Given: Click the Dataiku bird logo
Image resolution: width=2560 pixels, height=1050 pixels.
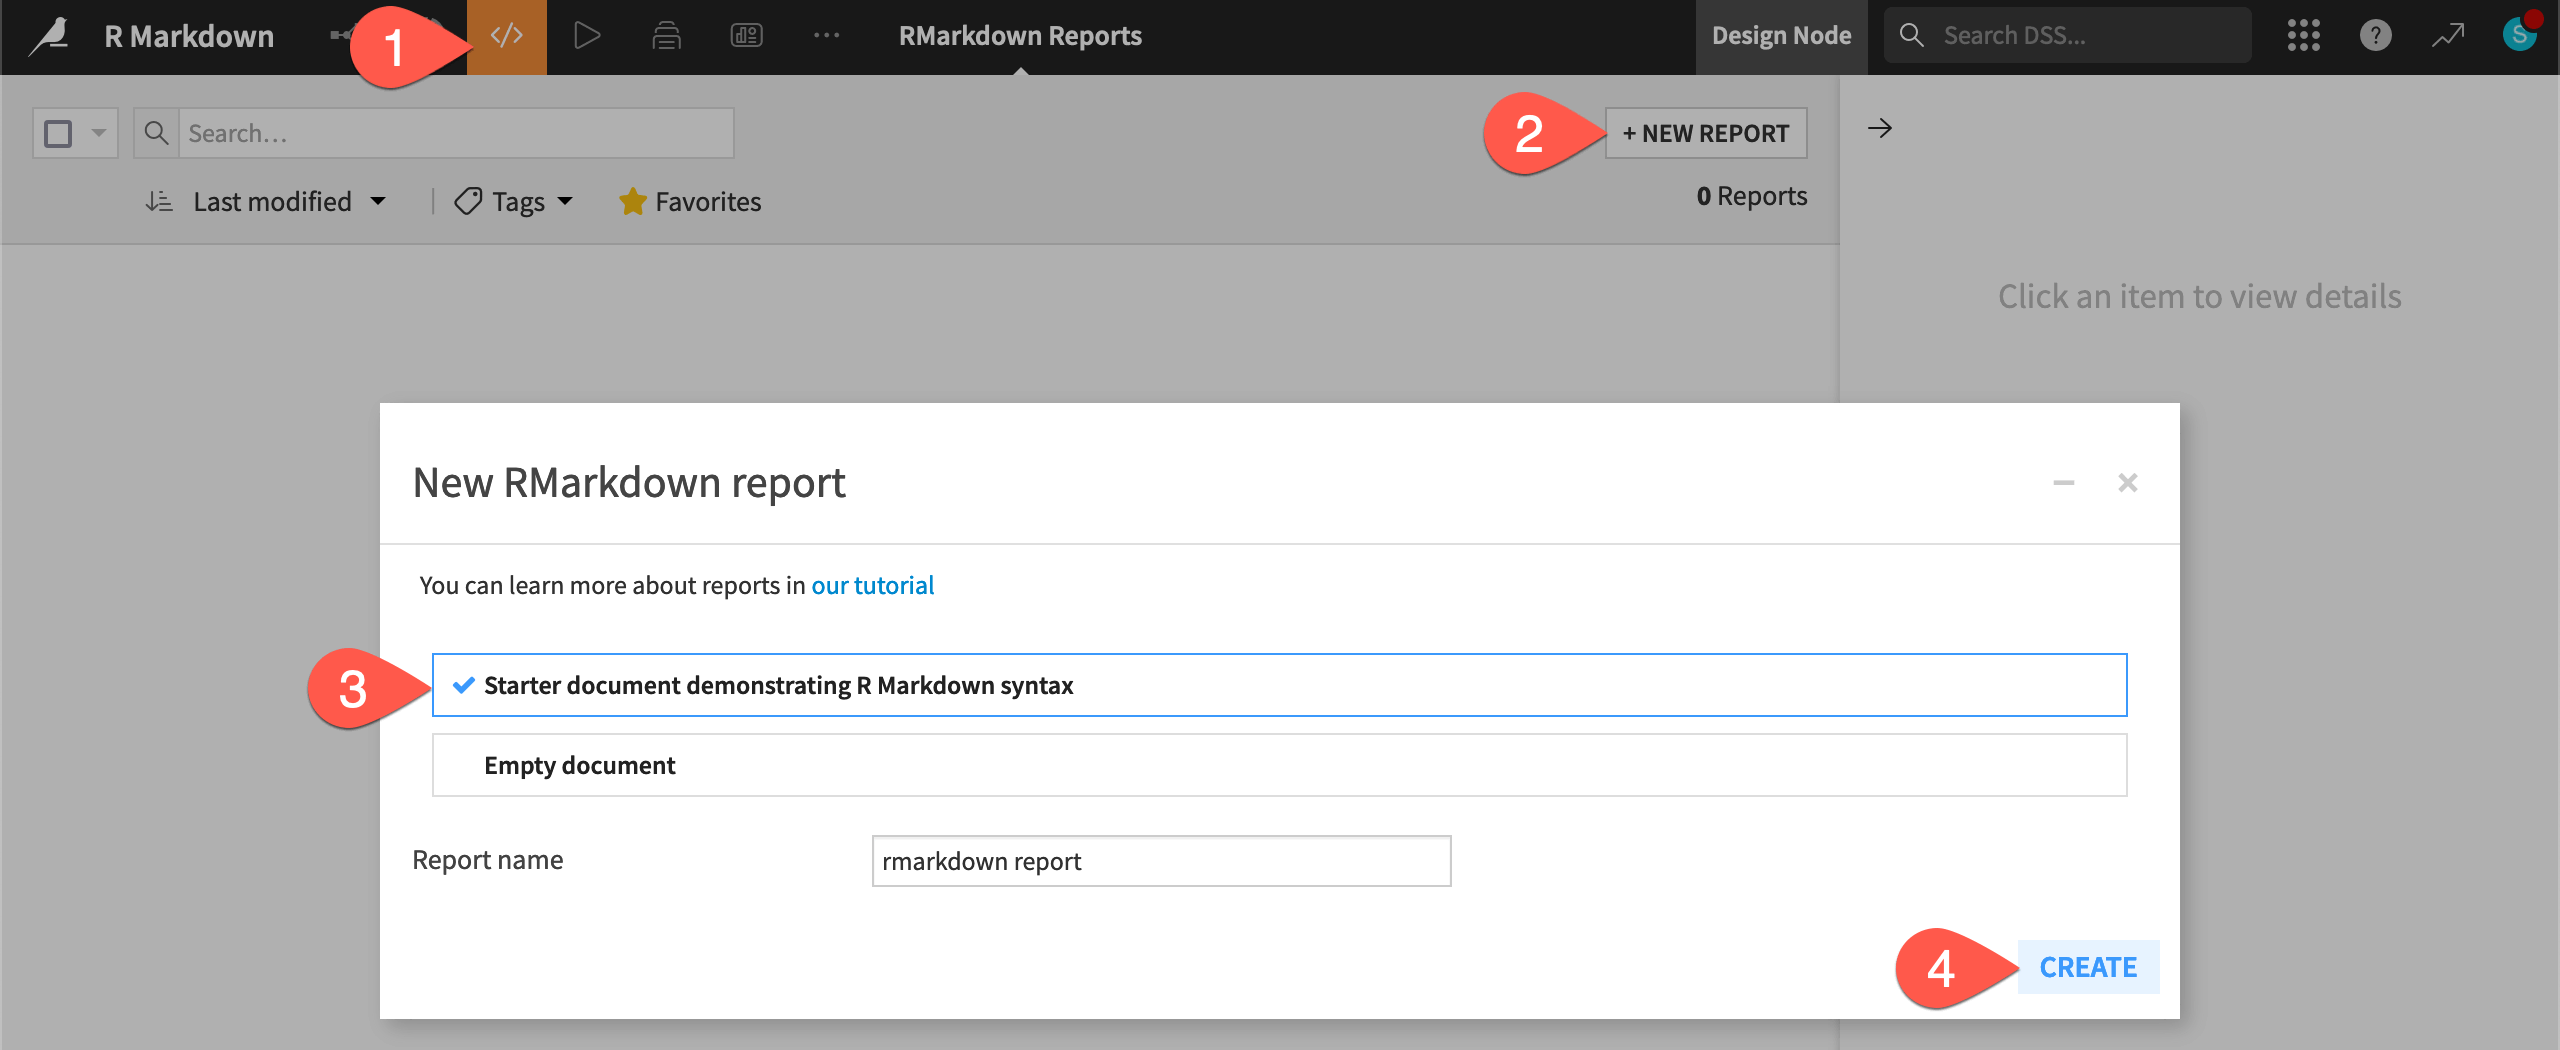Looking at the screenshot, I should pos(48,35).
